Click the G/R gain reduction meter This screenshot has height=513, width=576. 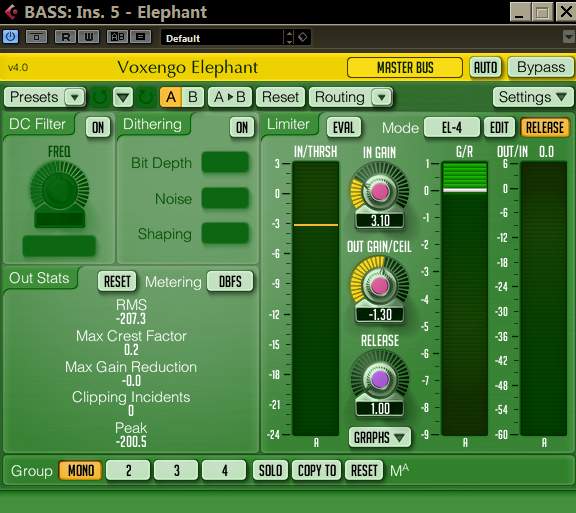coord(465,298)
